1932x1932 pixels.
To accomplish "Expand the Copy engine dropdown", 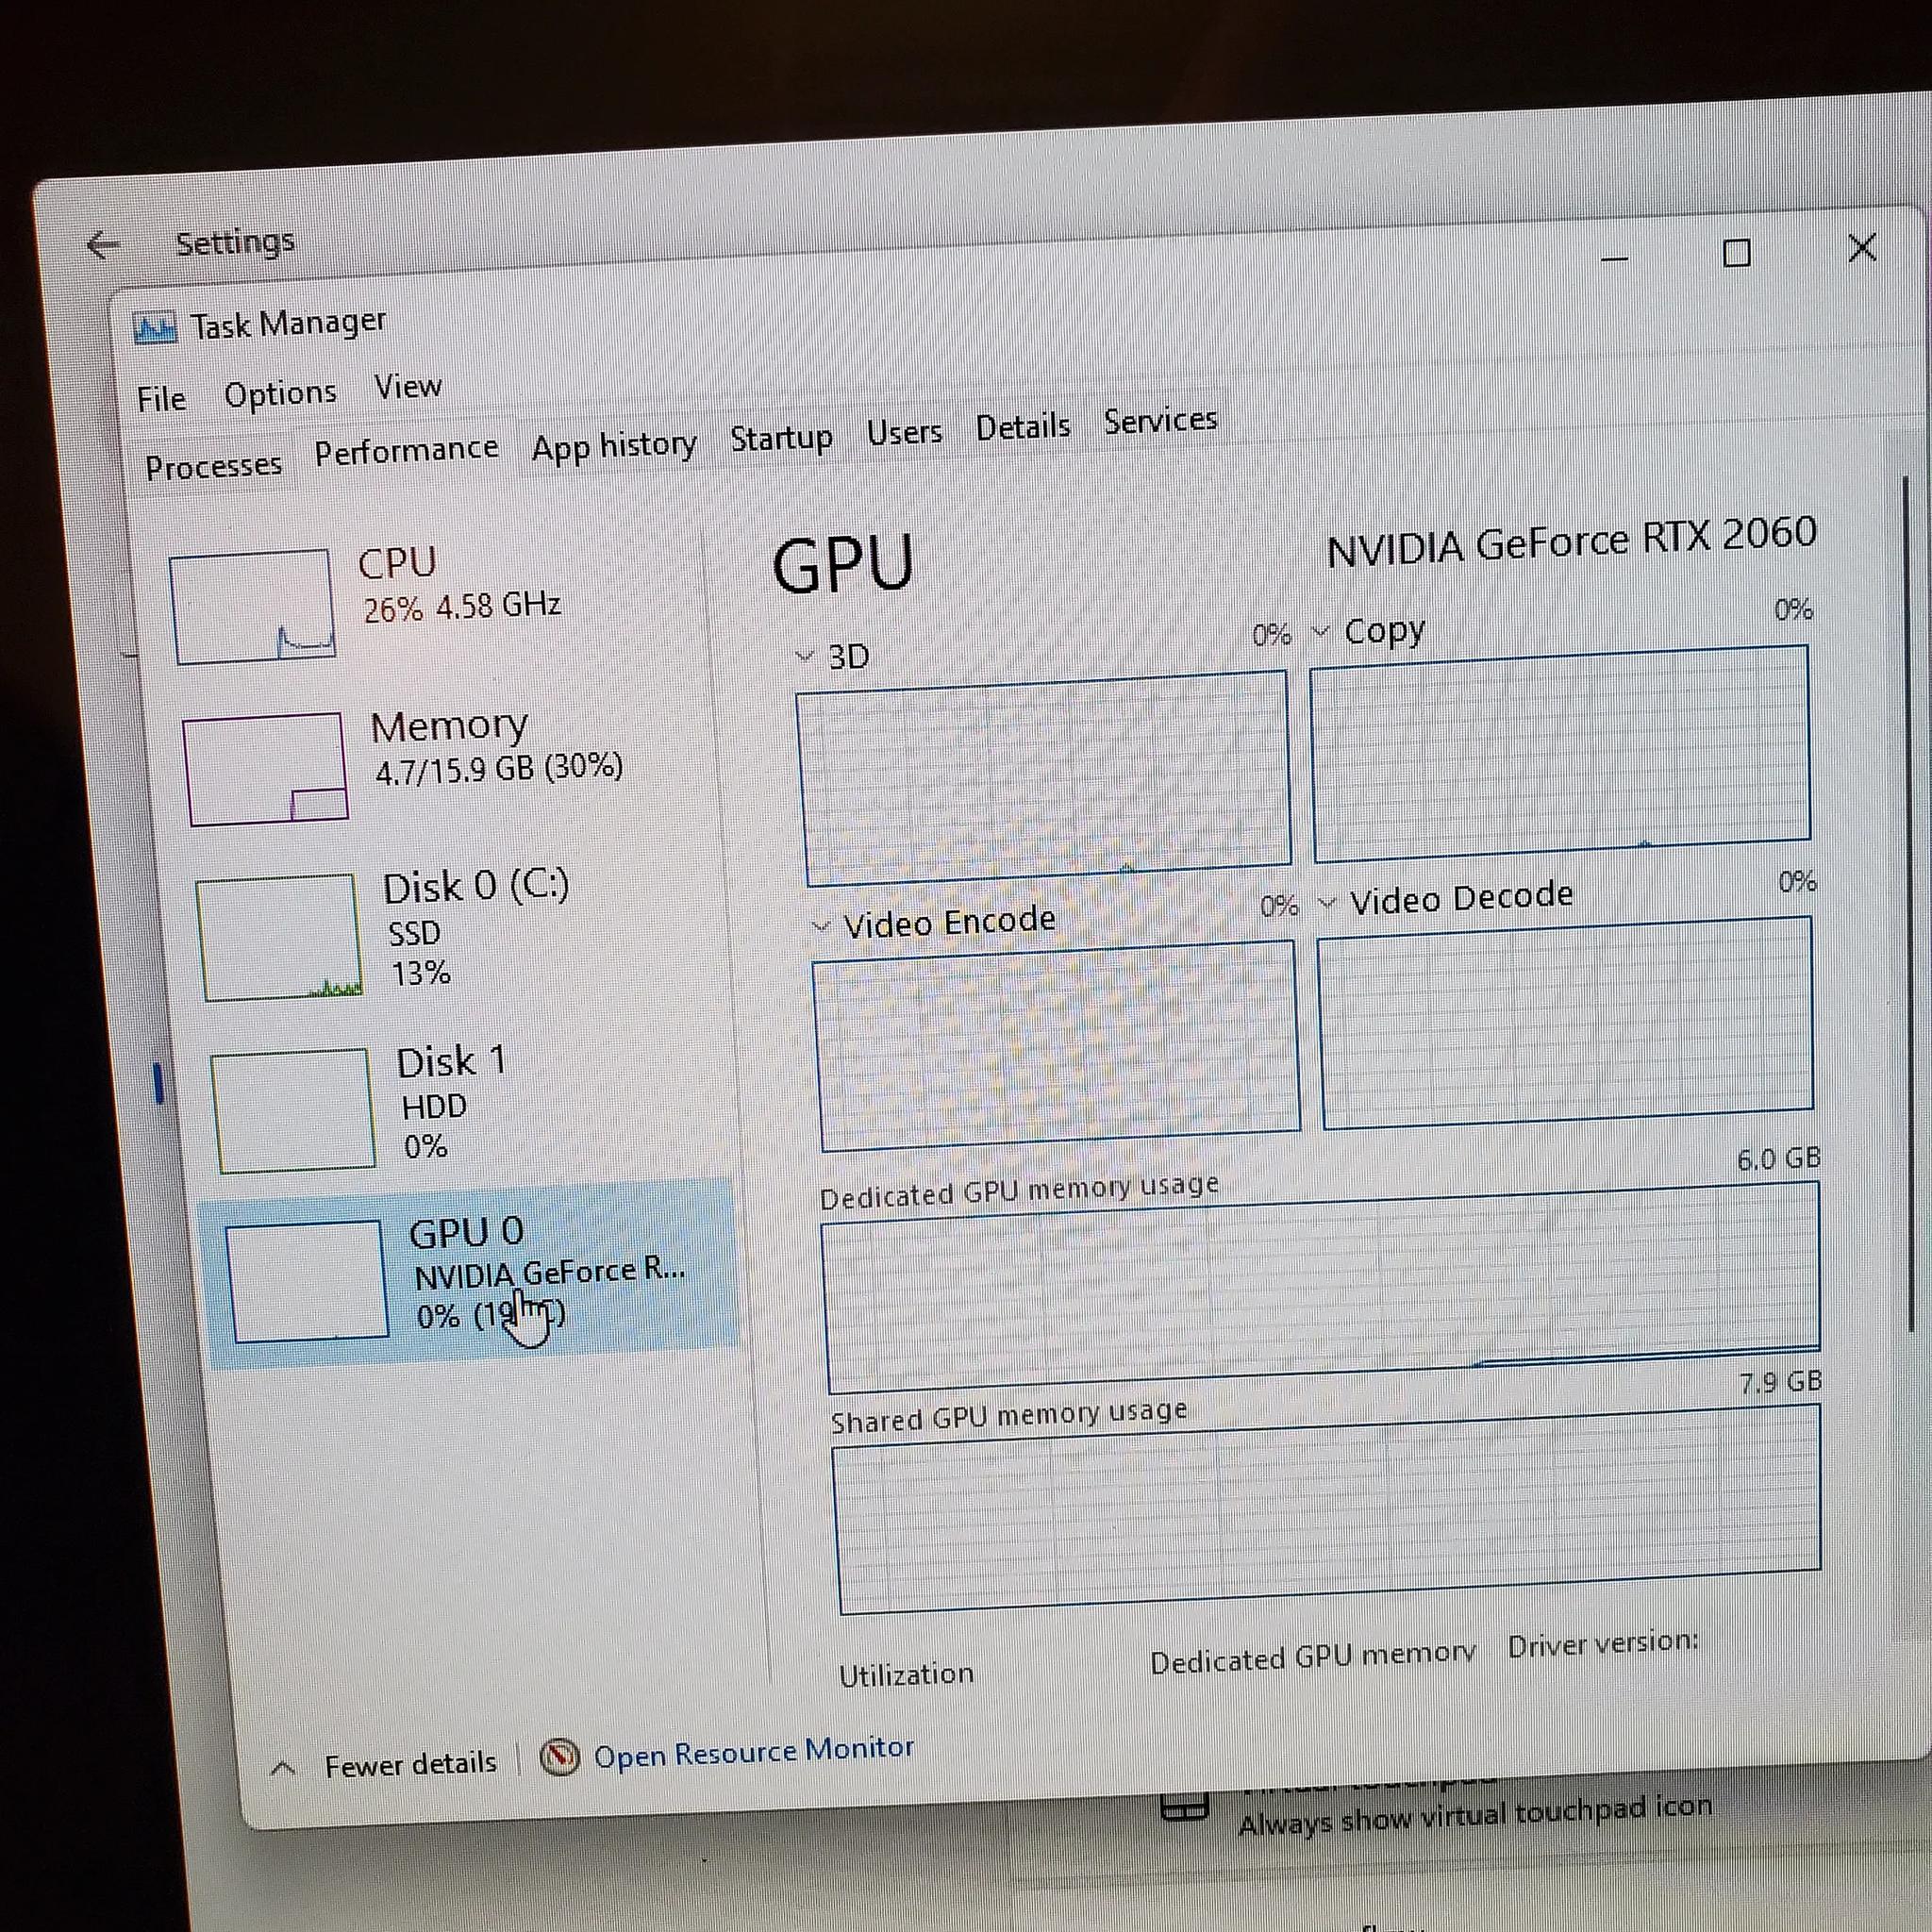I will [x=1320, y=631].
